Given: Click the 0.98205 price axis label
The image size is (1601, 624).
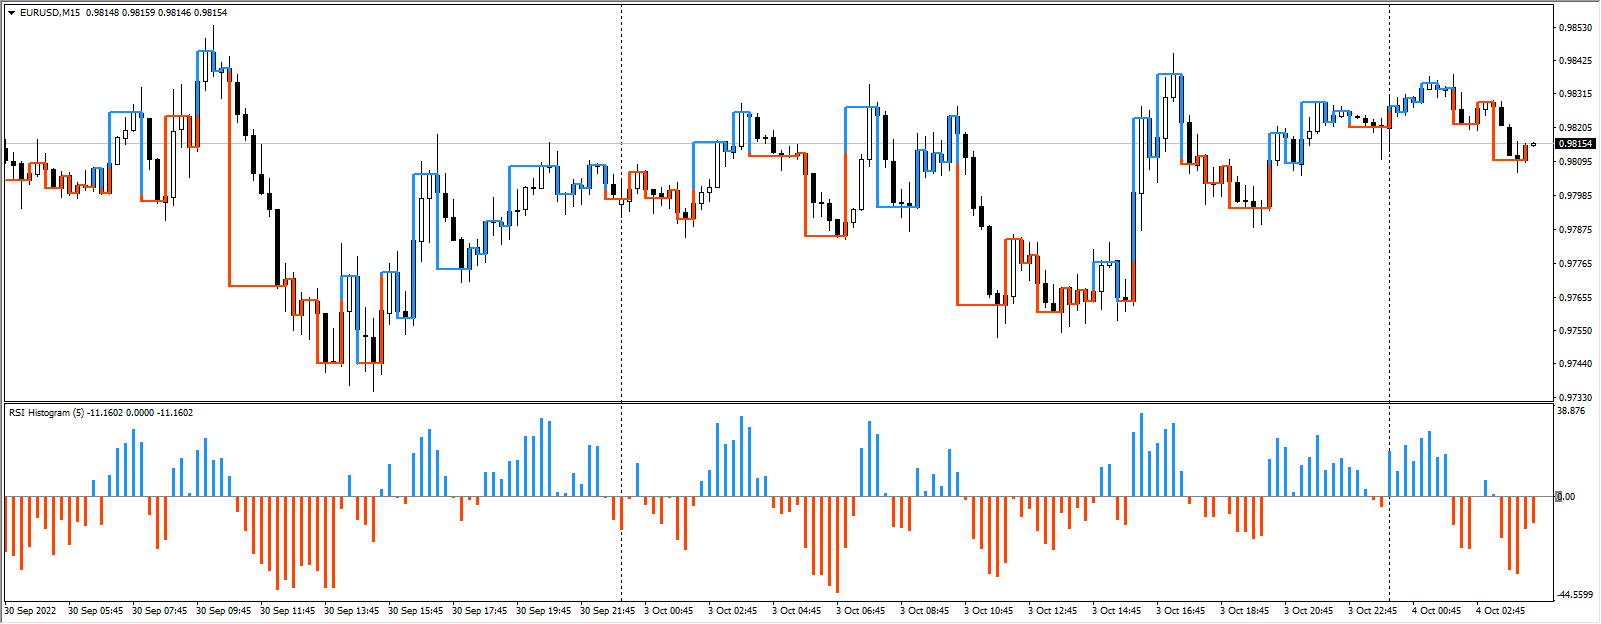Looking at the screenshot, I should coord(1575,128).
